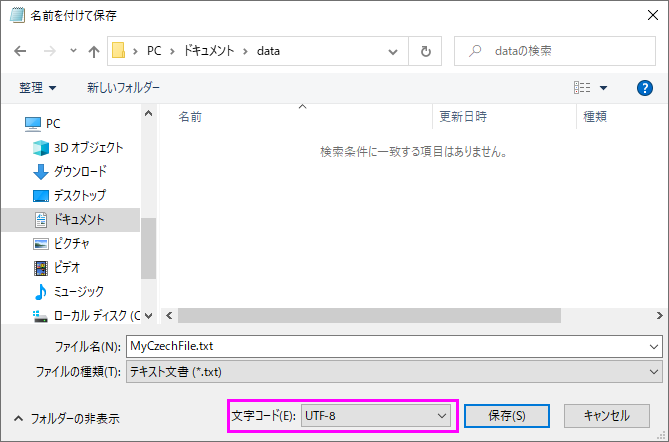Collapse folders with フォルダーの非表示
The image size is (669, 442).
(67, 419)
